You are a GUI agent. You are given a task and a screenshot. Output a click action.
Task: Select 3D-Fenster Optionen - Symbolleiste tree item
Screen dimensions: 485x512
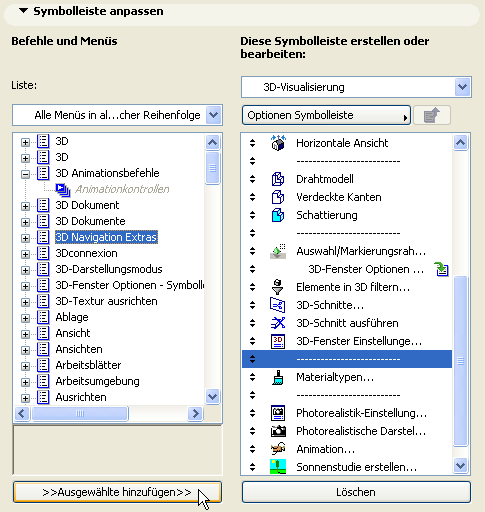(130, 285)
